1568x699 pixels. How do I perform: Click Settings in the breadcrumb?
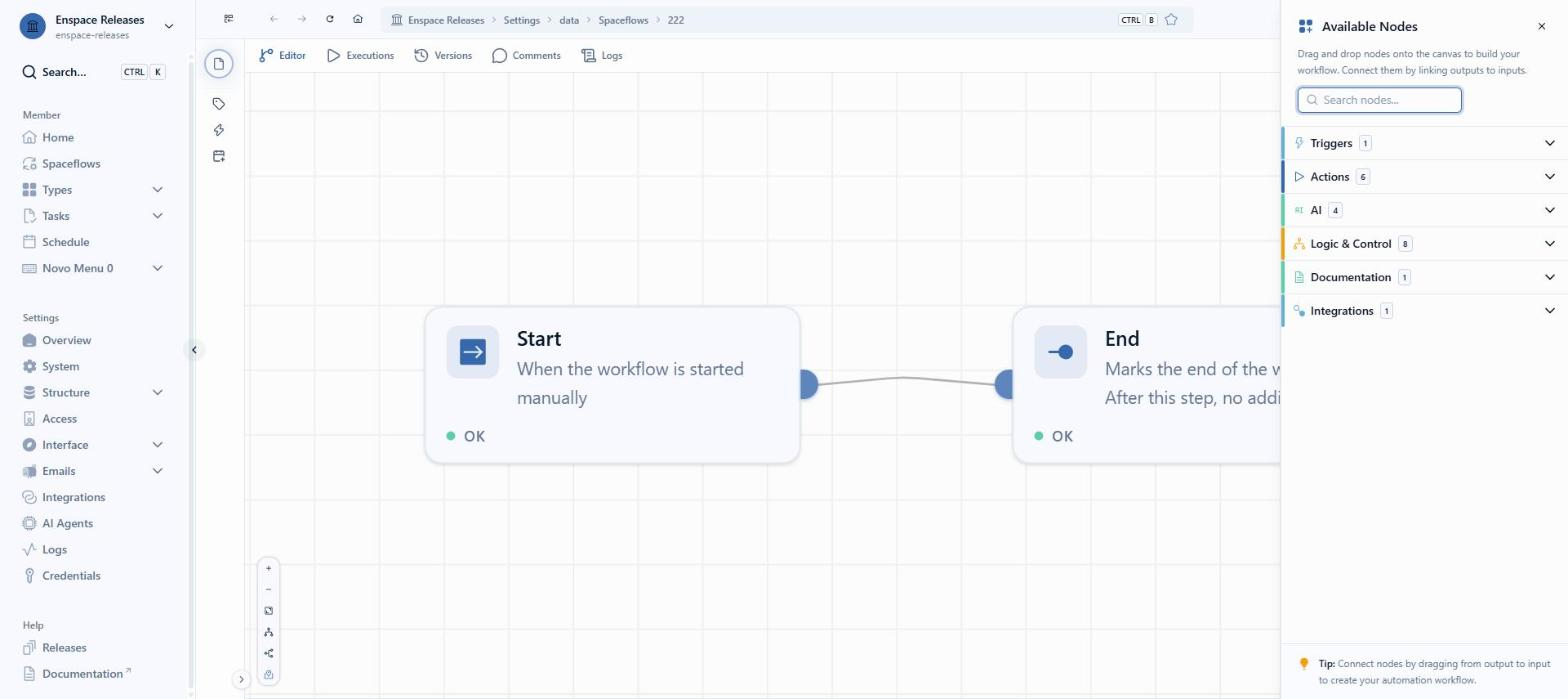[x=521, y=20]
